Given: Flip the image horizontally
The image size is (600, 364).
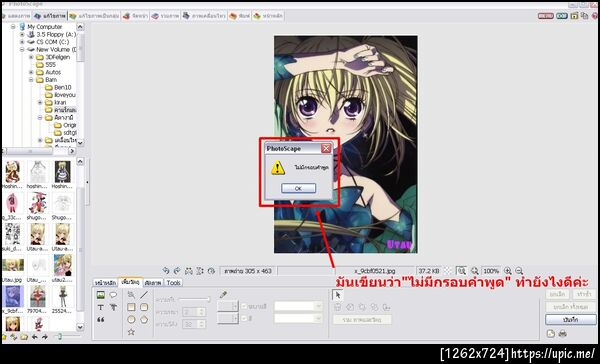Looking at the screenshot, I should (x=189, y=271).
